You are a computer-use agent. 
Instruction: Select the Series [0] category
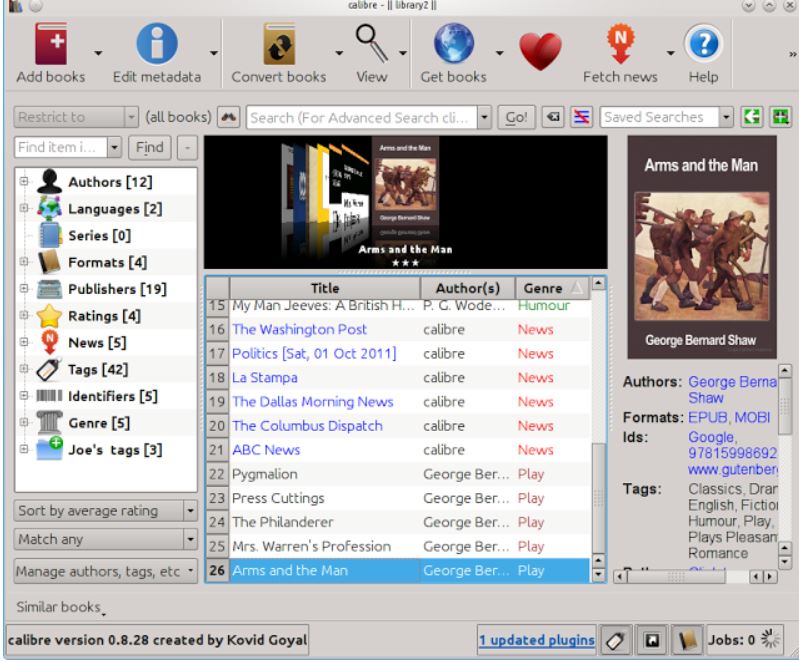coord(99,235)
